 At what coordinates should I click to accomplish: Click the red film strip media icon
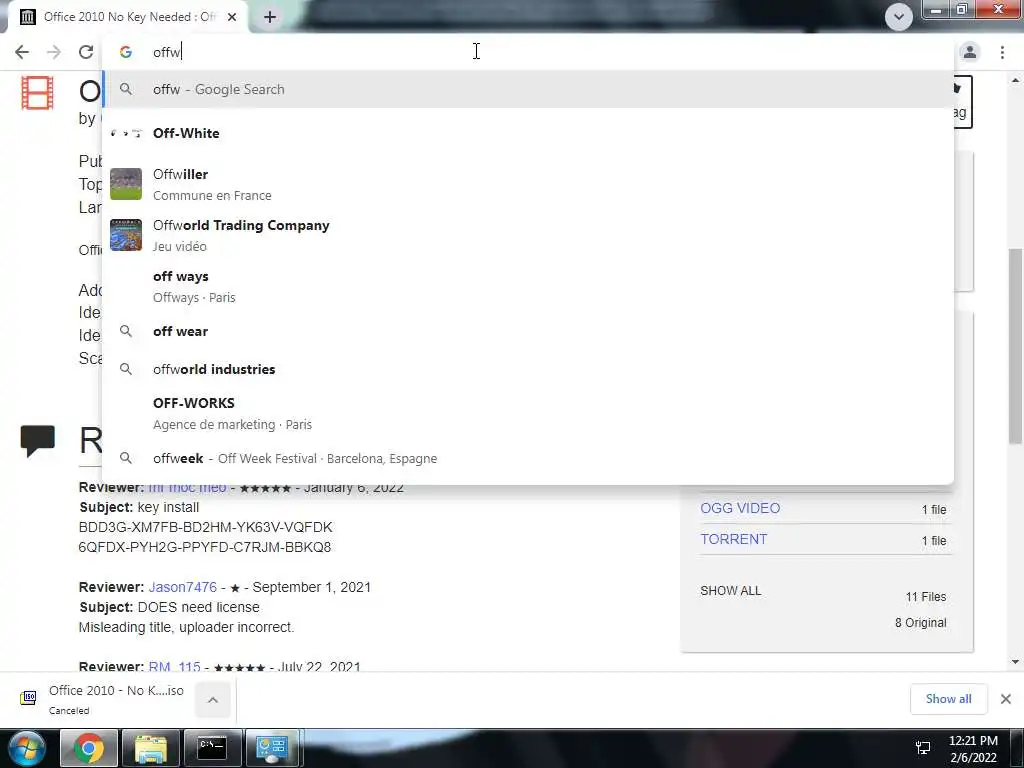[37, 93]
